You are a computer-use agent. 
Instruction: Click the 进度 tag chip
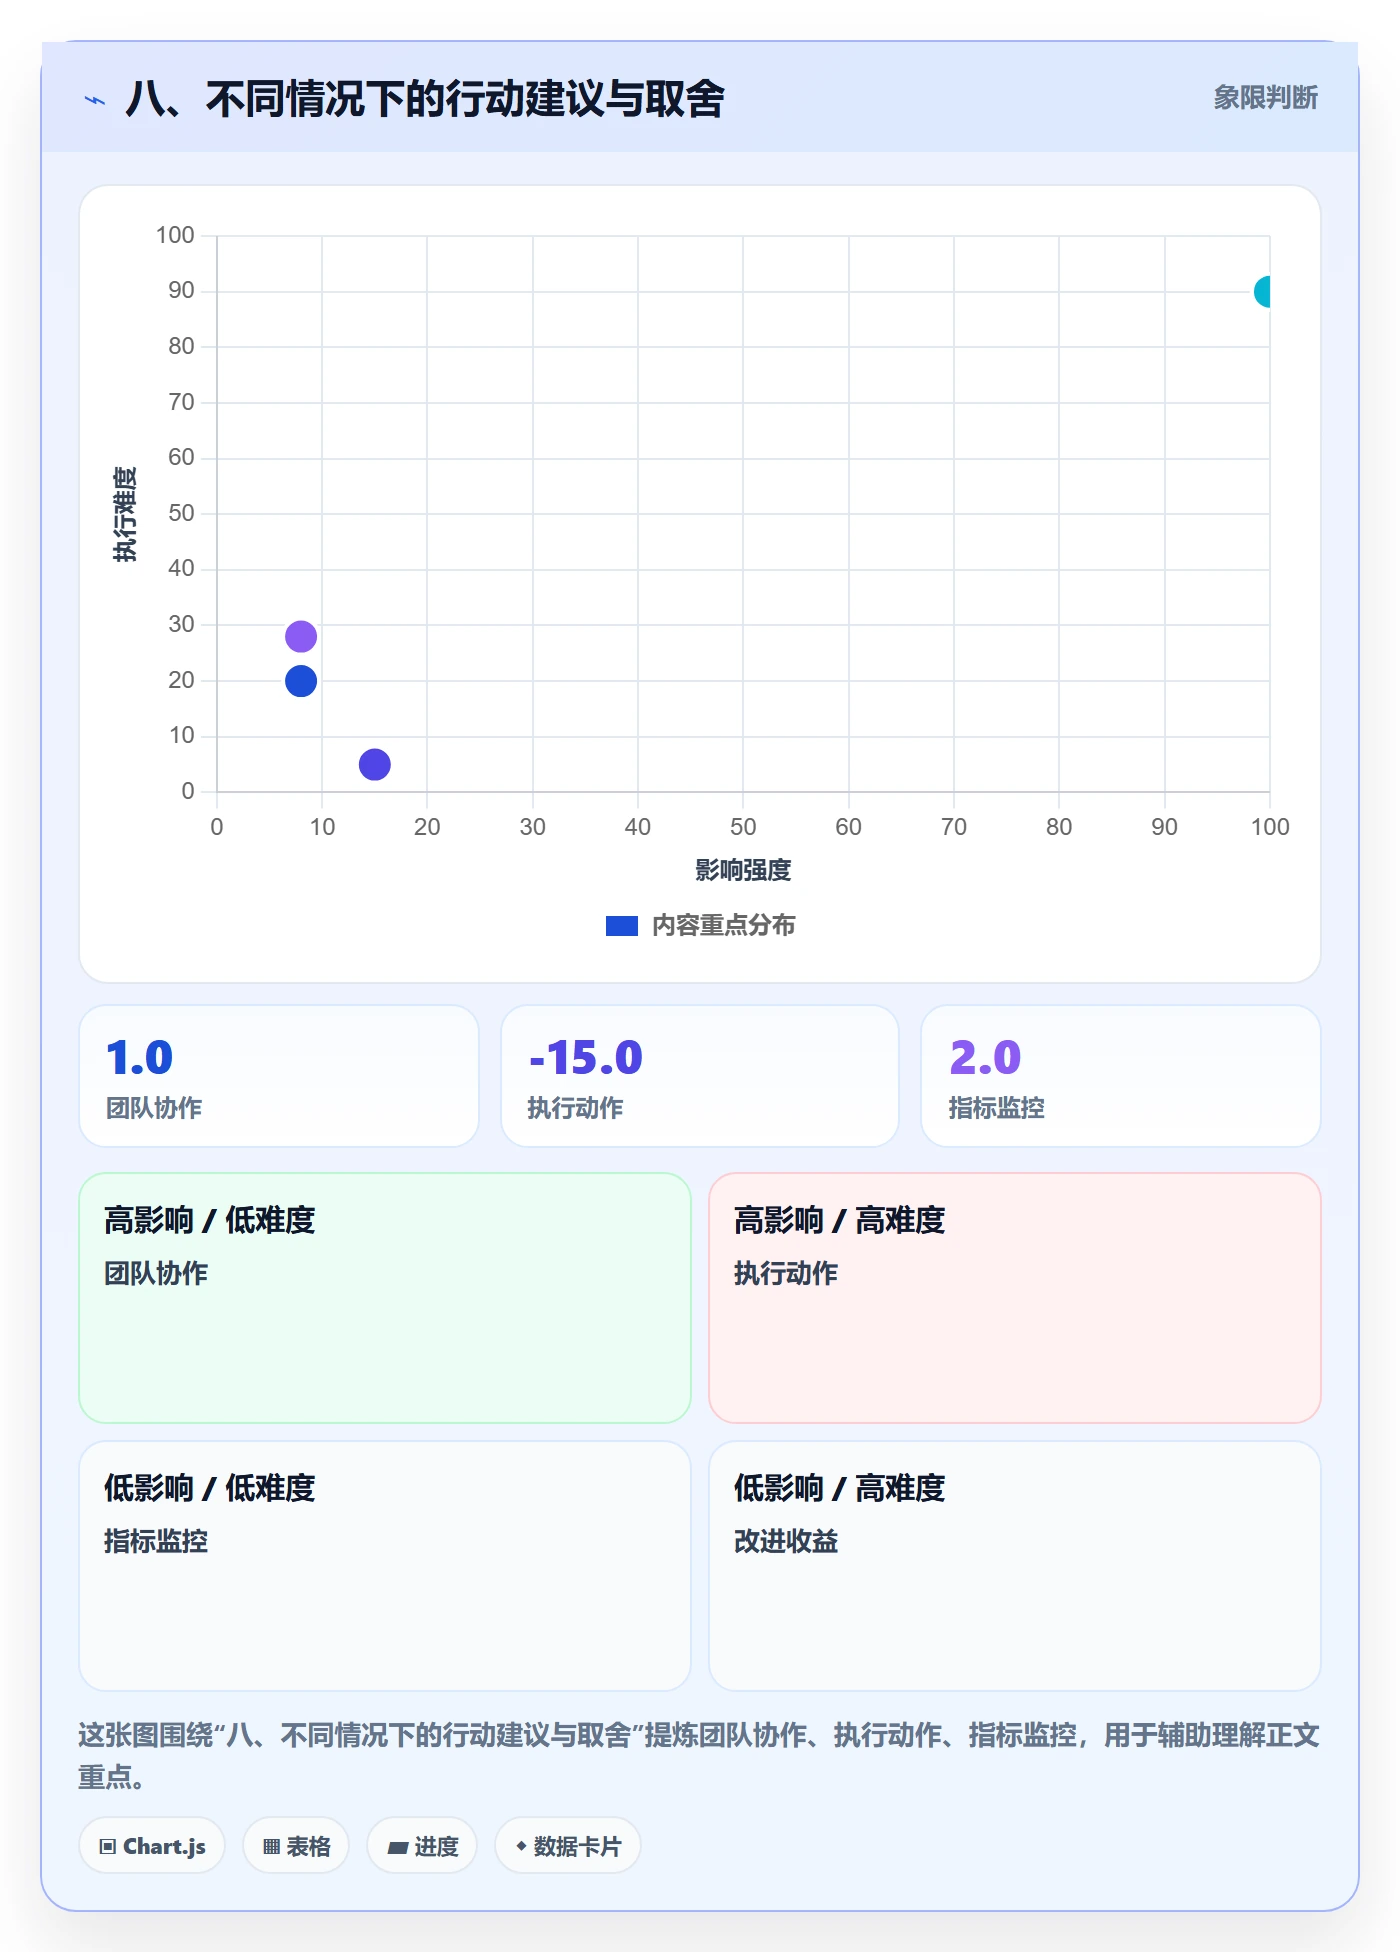[422, 1846]
